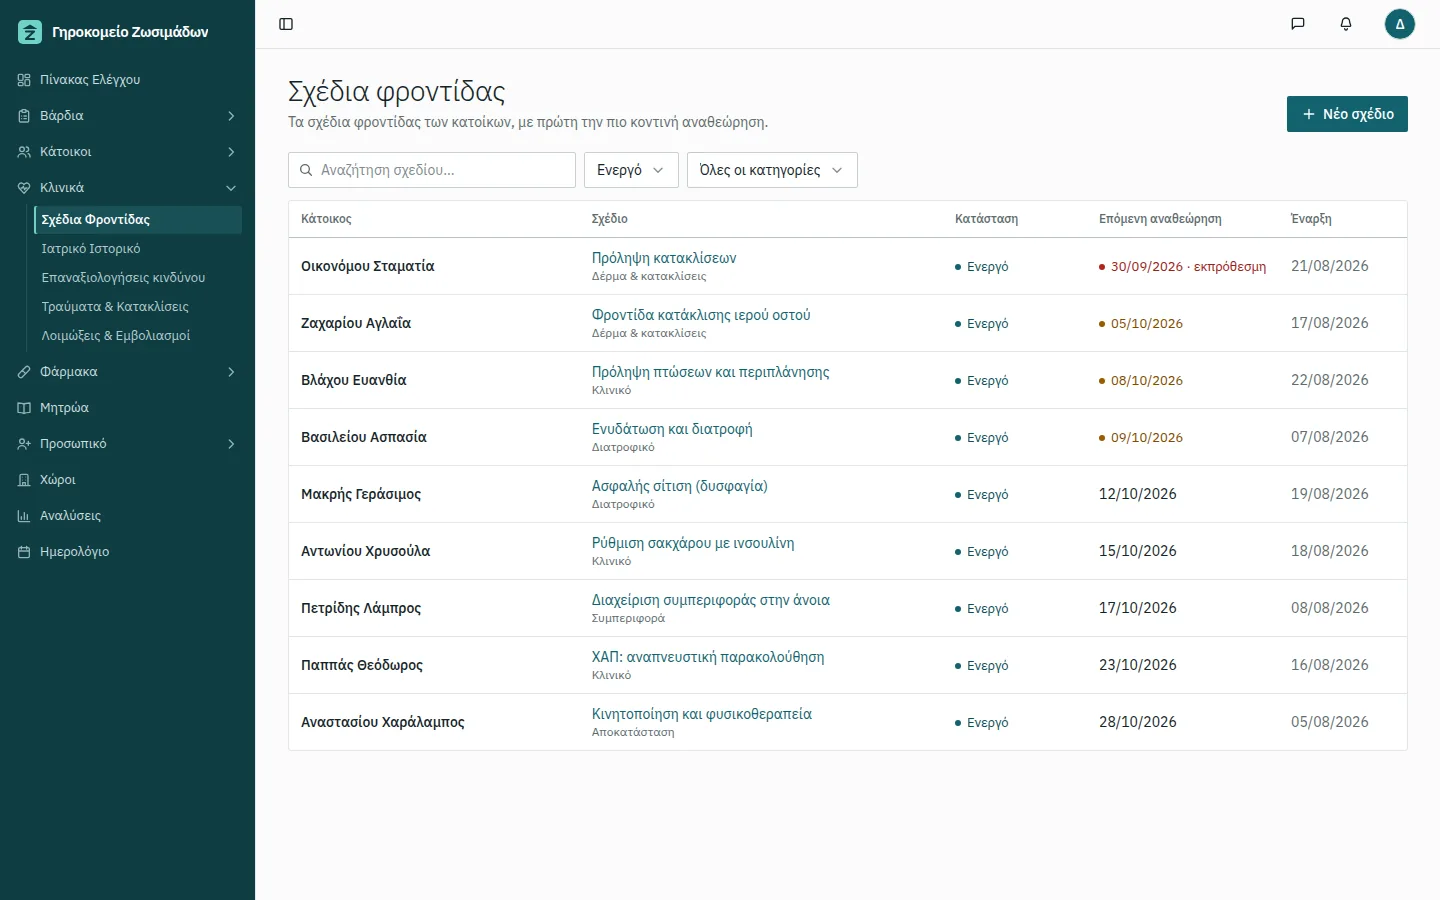Click review date 05/10/2026
This screenshot has height=900, width=1440.
tap(1141, 324)
